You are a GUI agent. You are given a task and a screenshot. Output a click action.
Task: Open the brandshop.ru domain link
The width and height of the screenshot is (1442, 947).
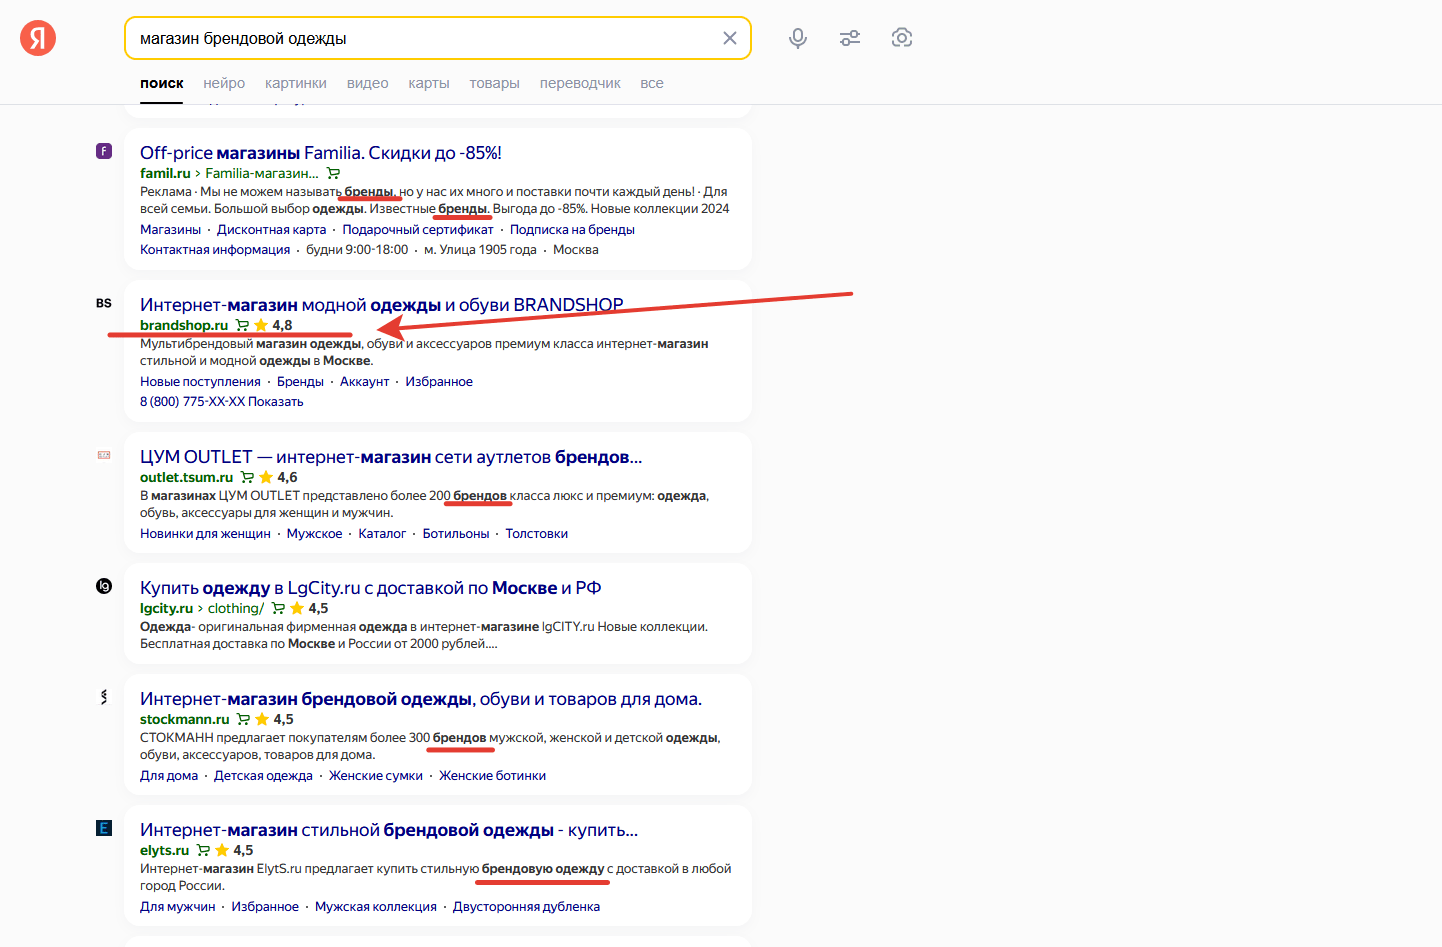pyautogui.click(x=184, y=325)
